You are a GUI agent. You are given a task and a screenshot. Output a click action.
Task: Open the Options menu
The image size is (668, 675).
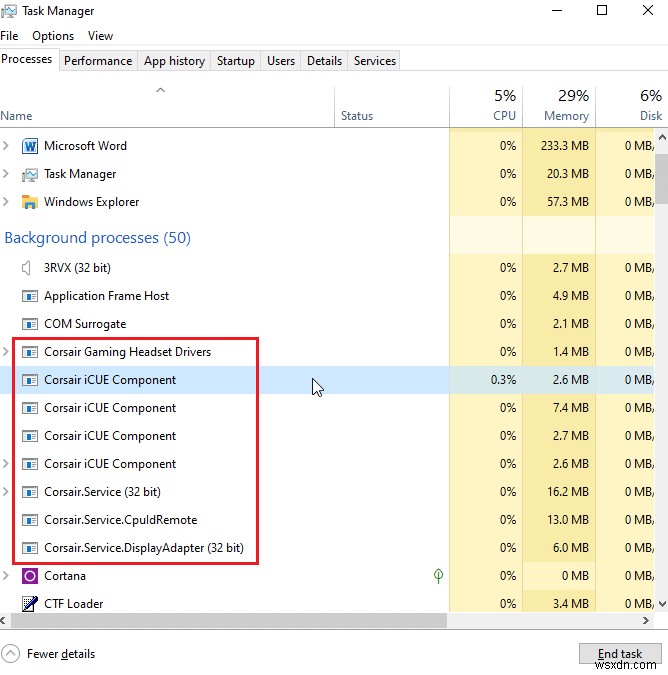coord(53,36)
